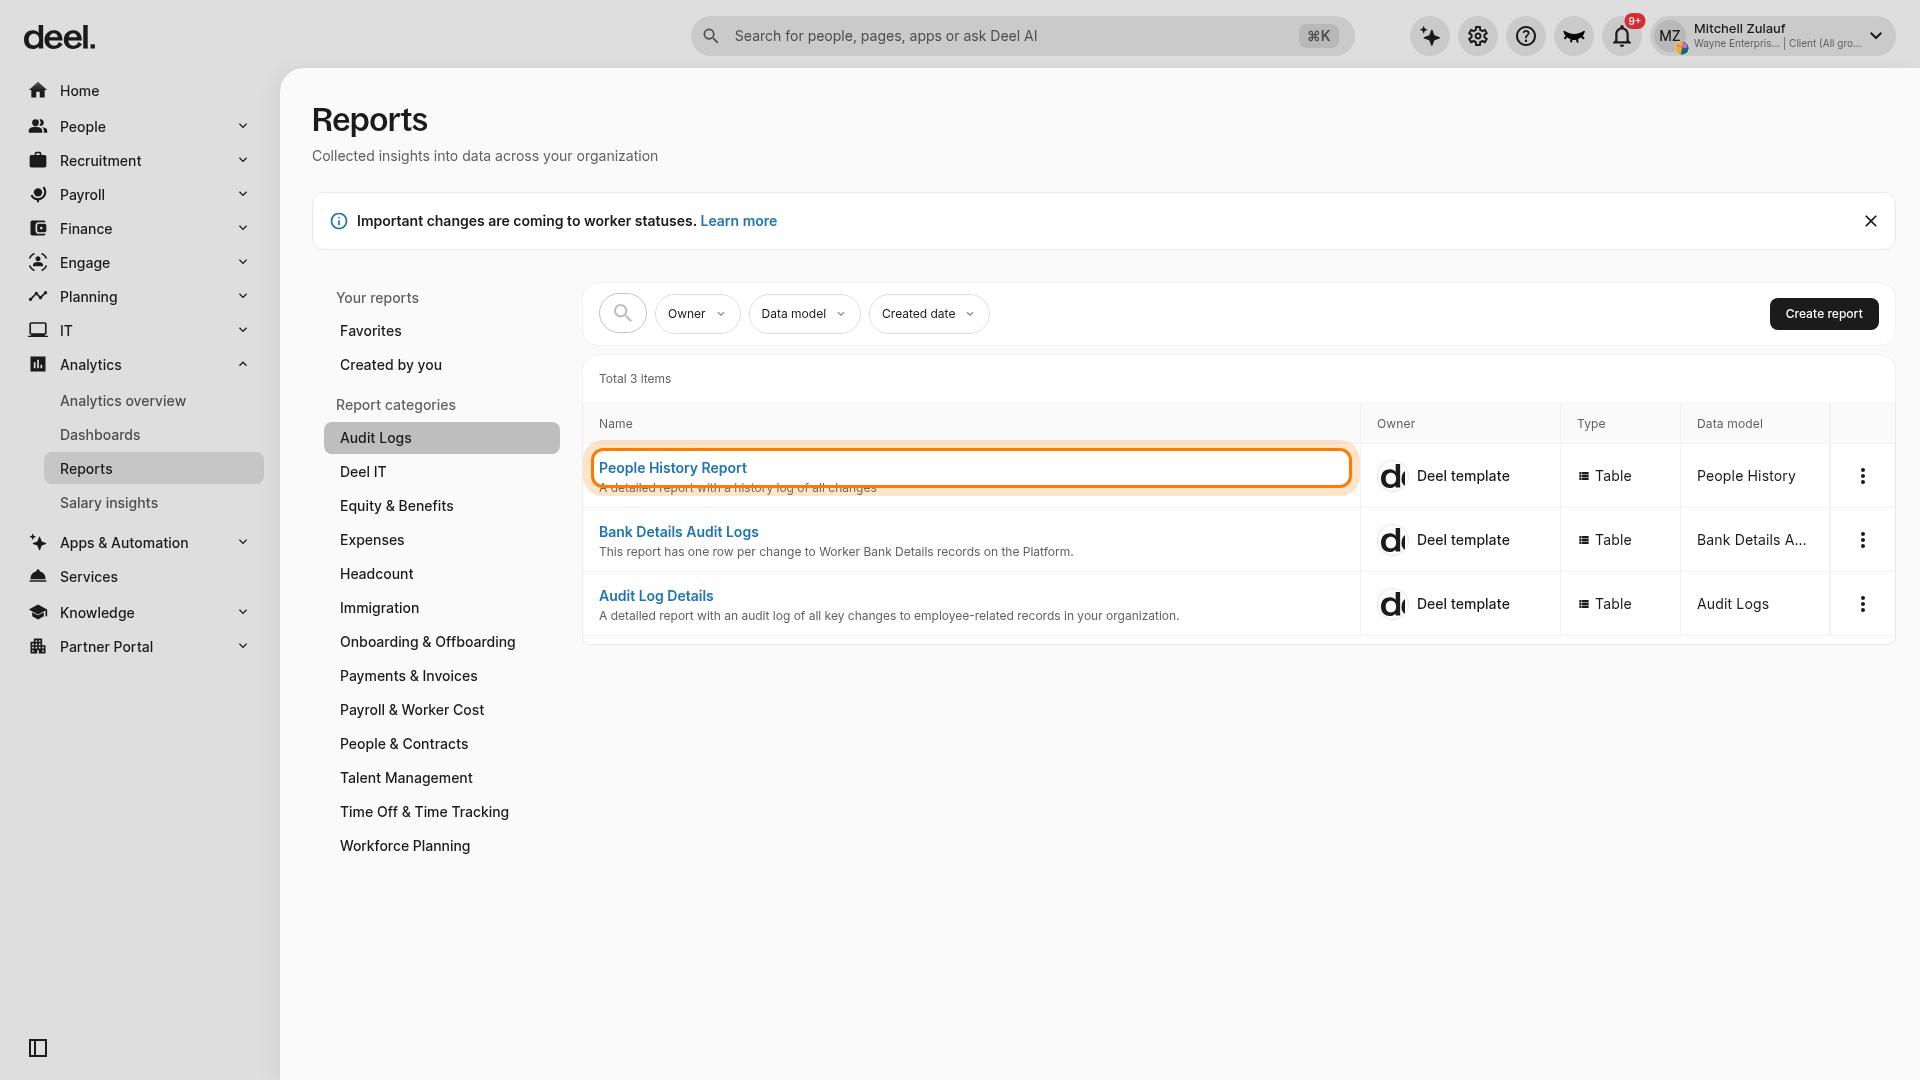Viewport: 1920px width, 1080px height.
Task: Dismiss the worker statuses info banner
Action: point(1871,221)
